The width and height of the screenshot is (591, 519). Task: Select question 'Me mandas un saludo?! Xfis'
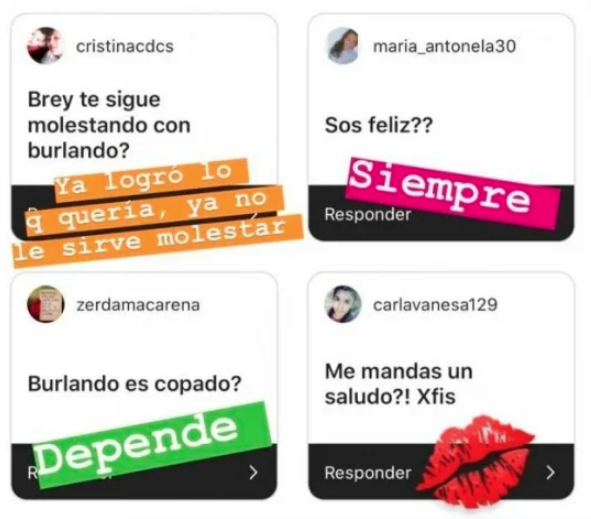(x=398, y=384)
